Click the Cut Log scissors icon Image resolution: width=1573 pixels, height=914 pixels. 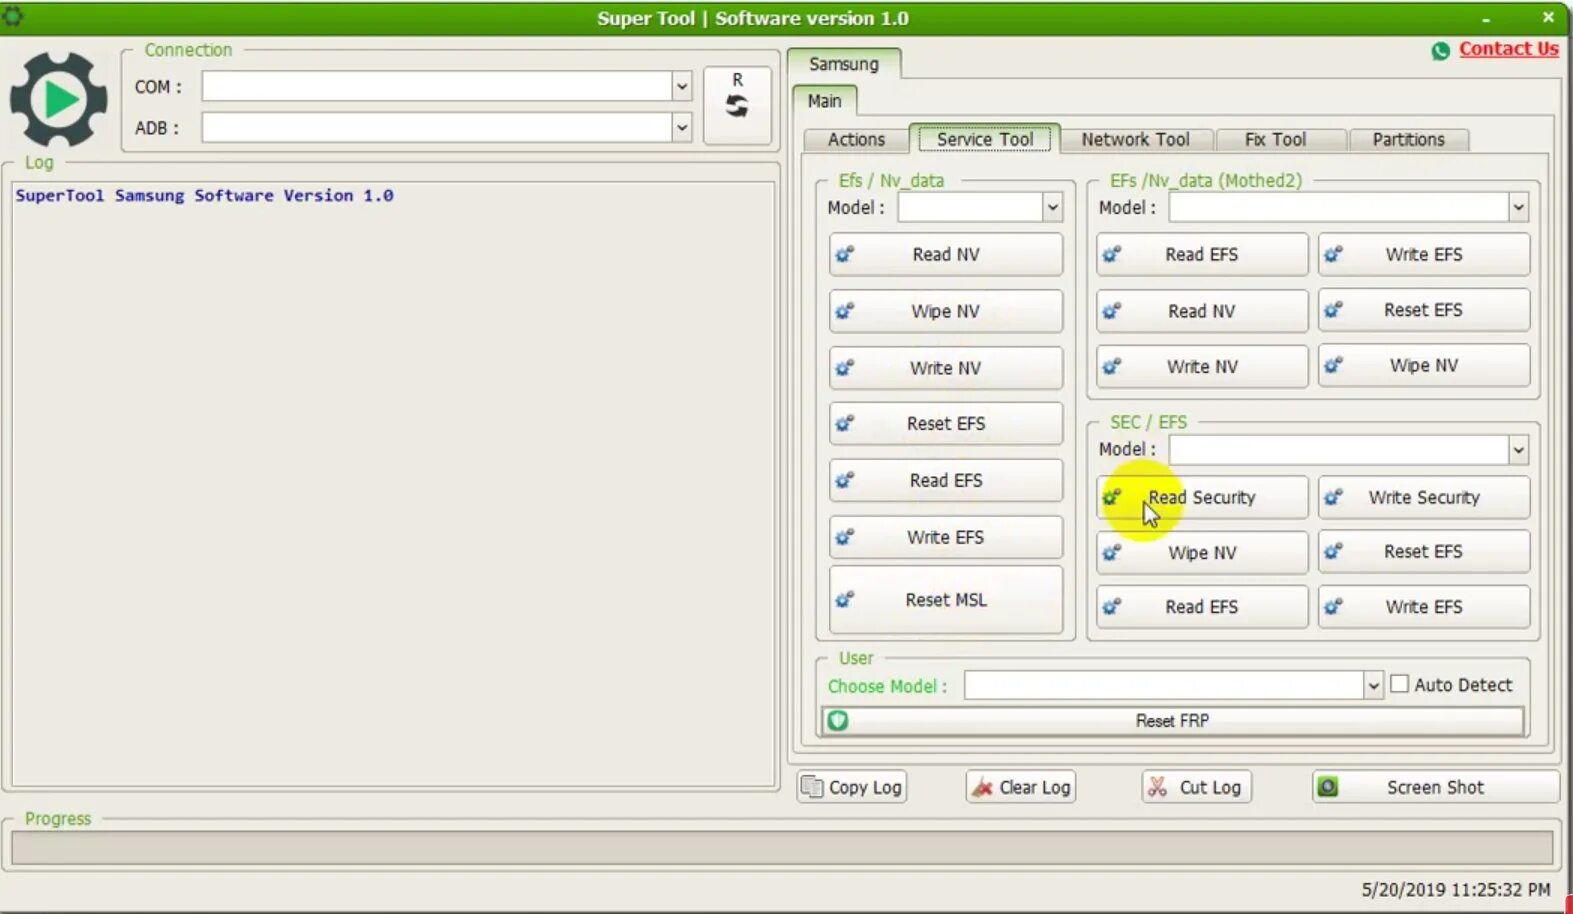pyautogui.click(x=1157, y=787)
